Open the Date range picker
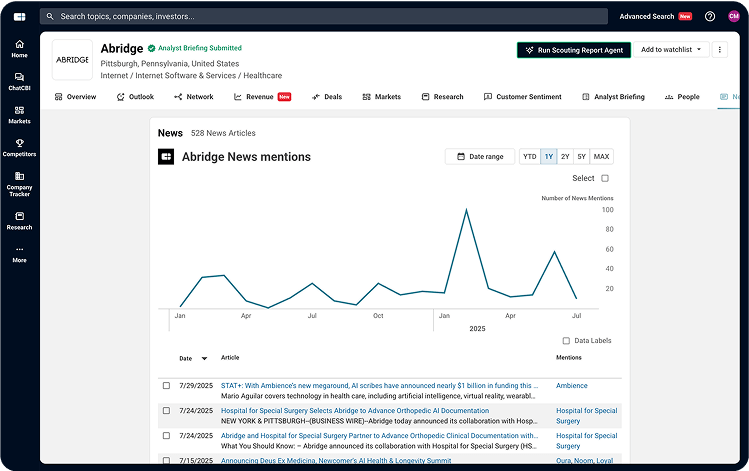This screenshot has width=749, height=471. point(480,157)
